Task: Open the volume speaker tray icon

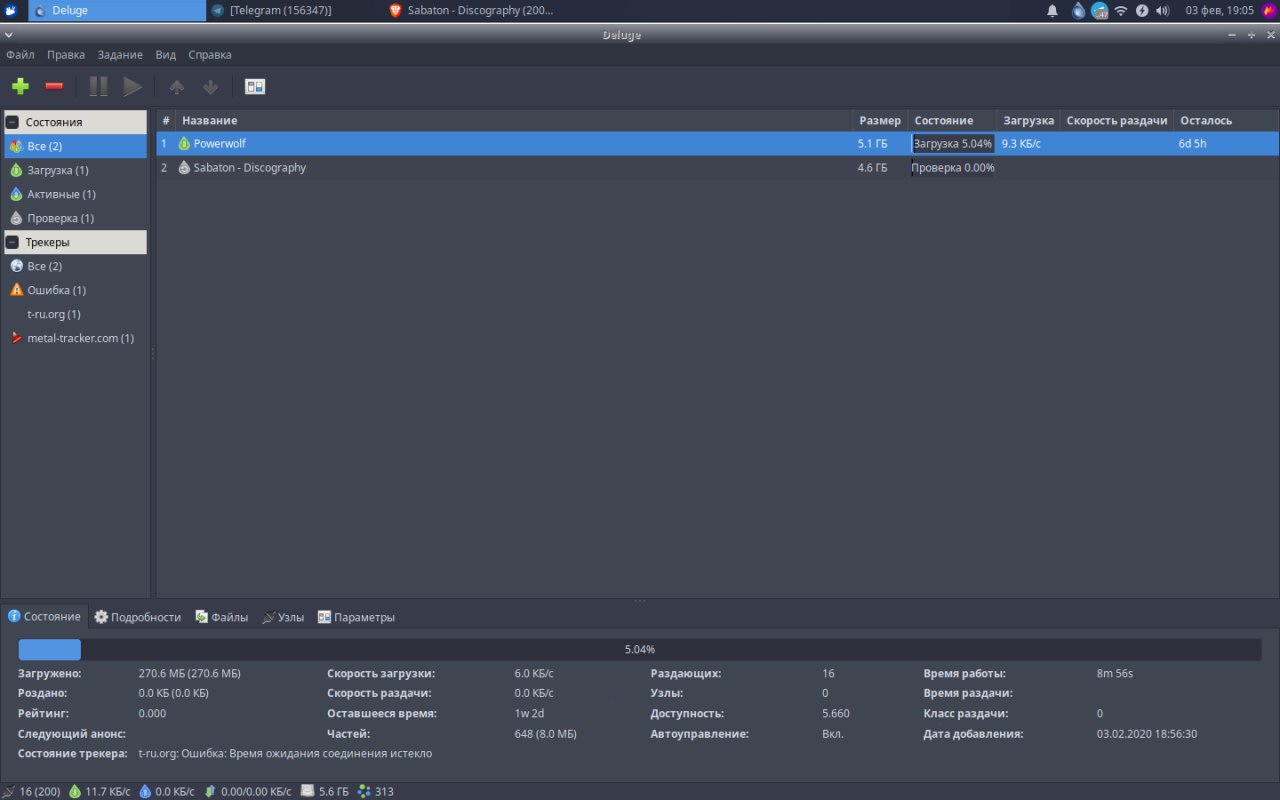Action: coord(1162,10)
